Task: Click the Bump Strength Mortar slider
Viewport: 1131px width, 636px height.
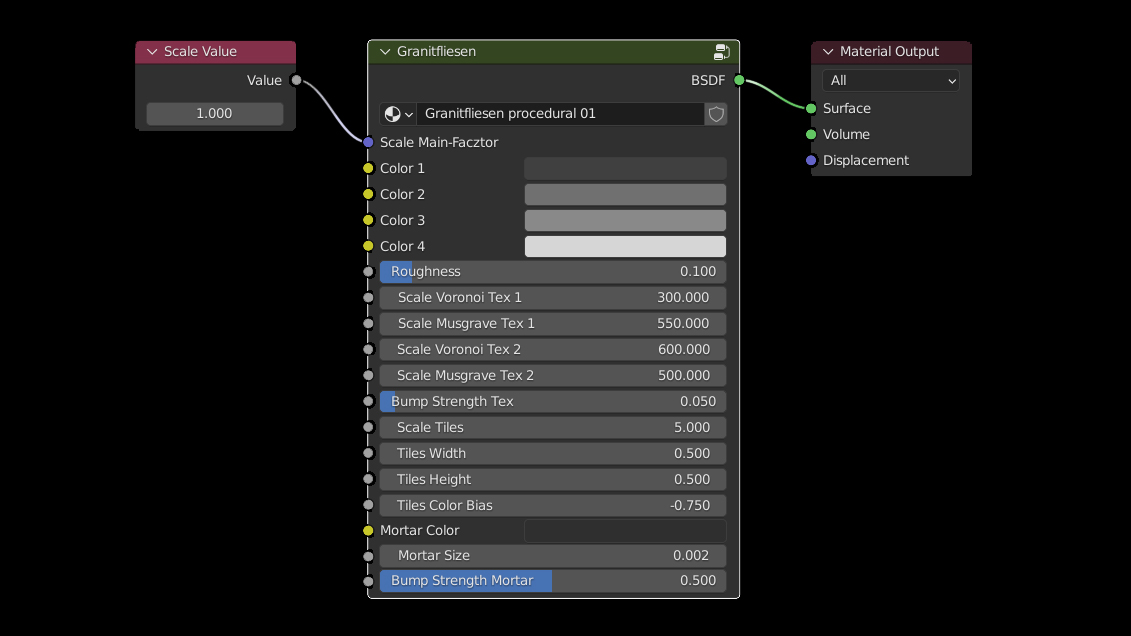Action: pos(553,581)
